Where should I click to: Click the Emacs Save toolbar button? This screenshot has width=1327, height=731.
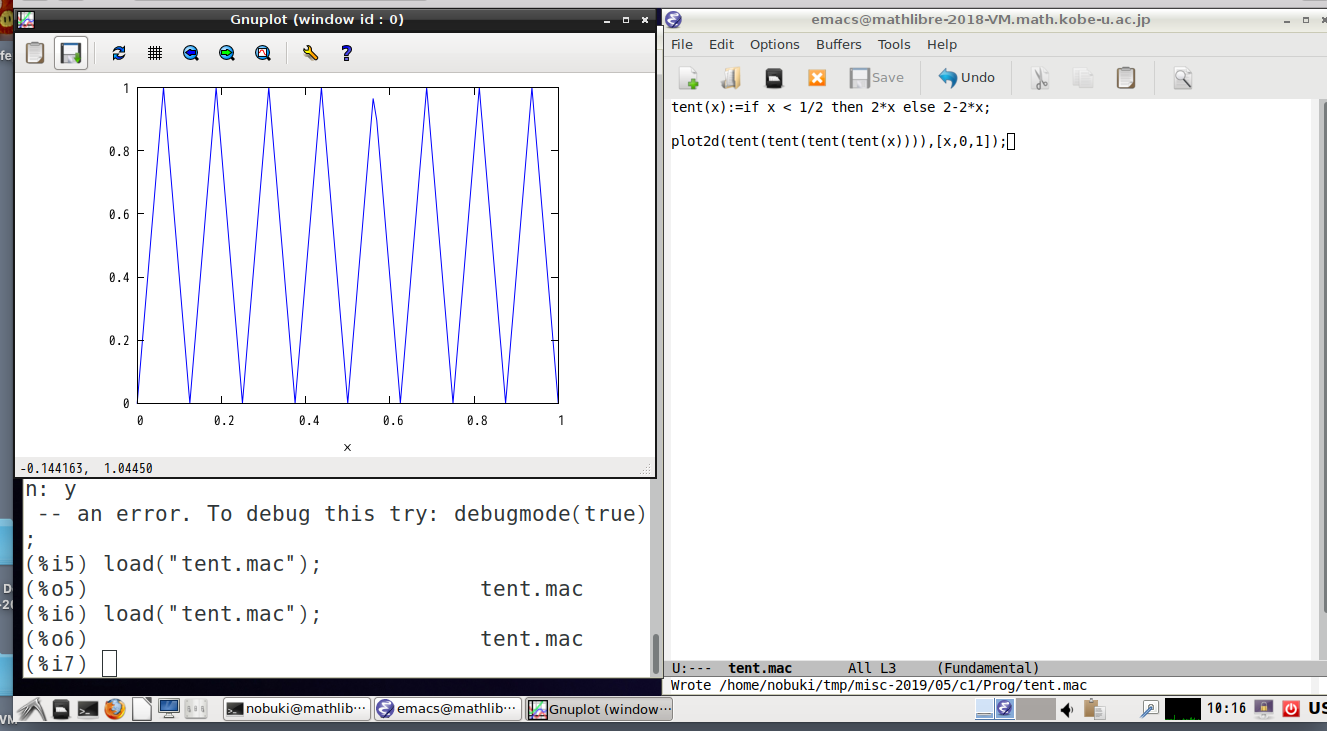click(x=876, y=78)
